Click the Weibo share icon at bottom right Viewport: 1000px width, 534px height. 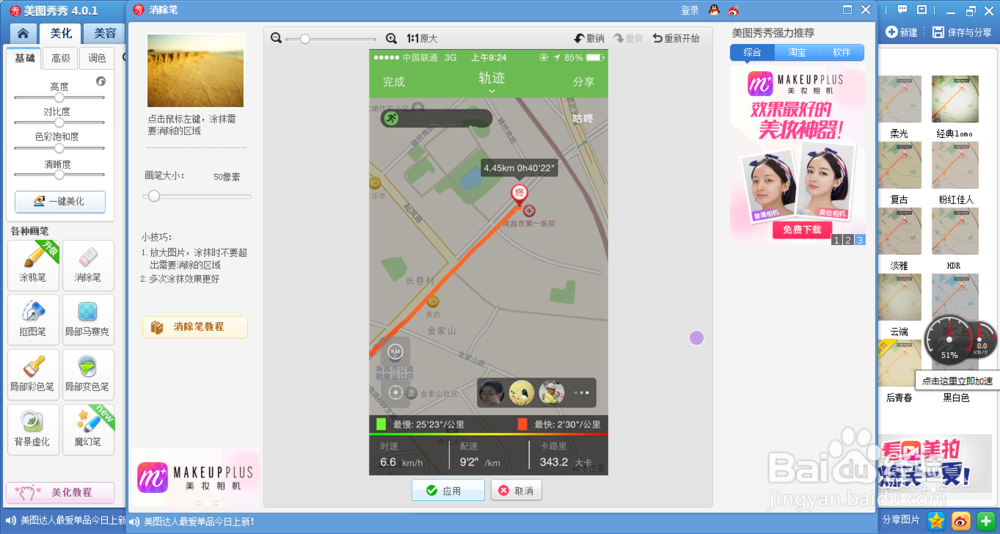point(961,520)
